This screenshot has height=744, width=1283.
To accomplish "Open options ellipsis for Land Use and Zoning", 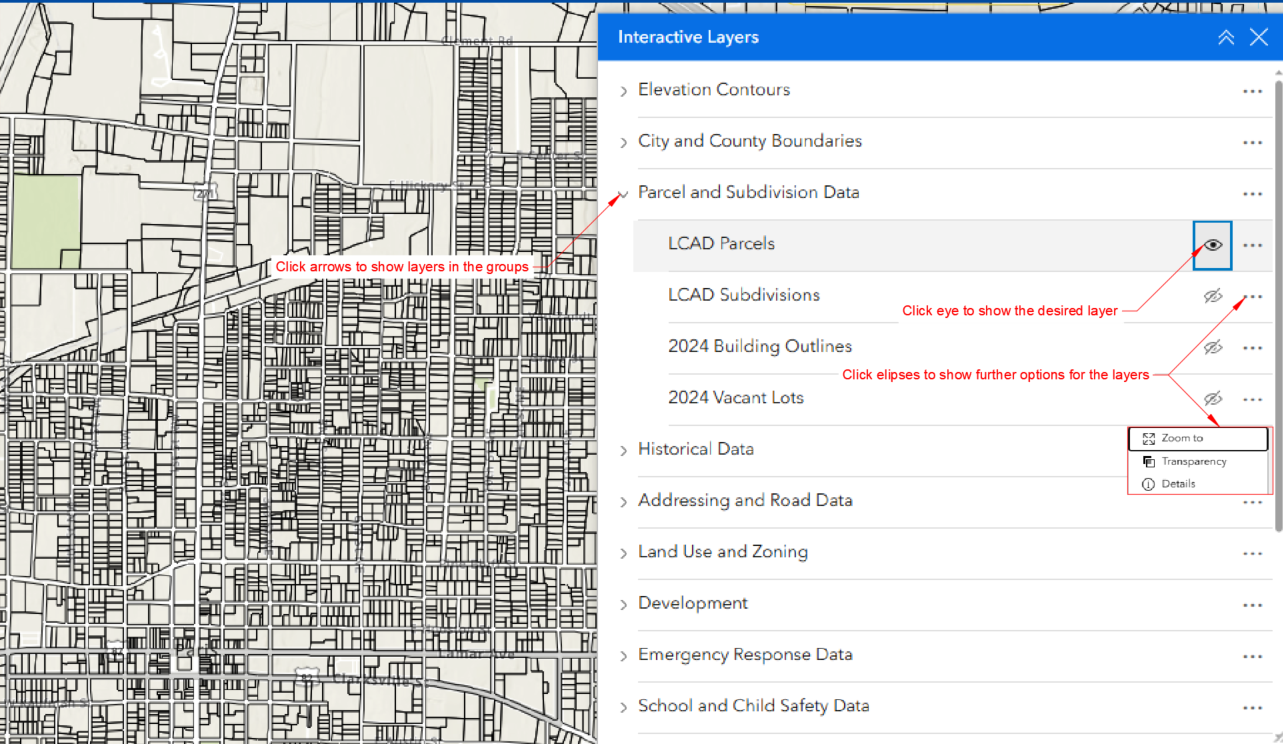I will pos(1252,553).
